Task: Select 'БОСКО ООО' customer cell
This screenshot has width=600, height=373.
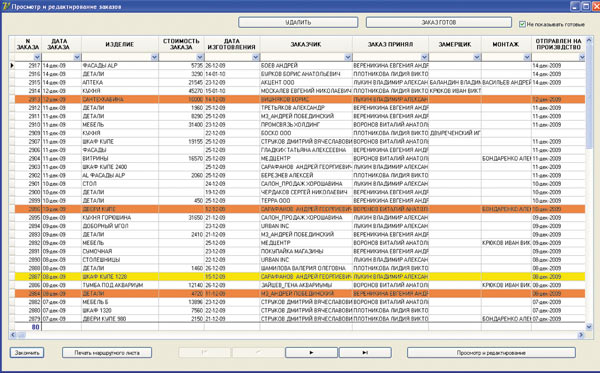Action: tap(306, 133)
